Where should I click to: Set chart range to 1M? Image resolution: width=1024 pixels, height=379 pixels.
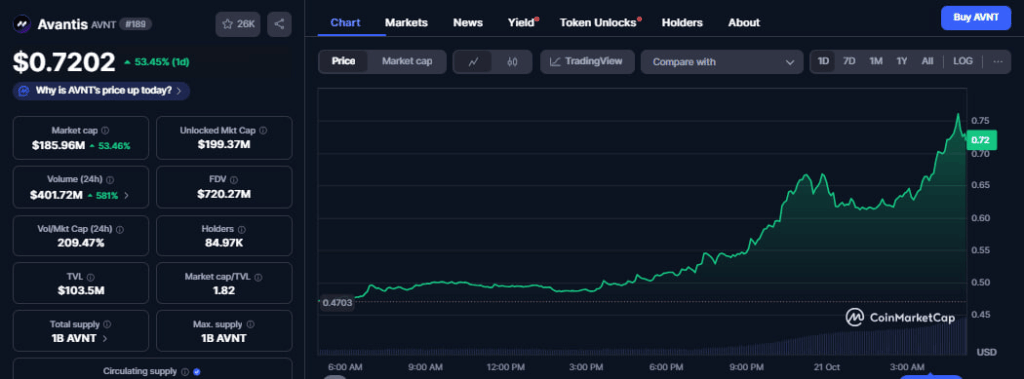[876, 61]
